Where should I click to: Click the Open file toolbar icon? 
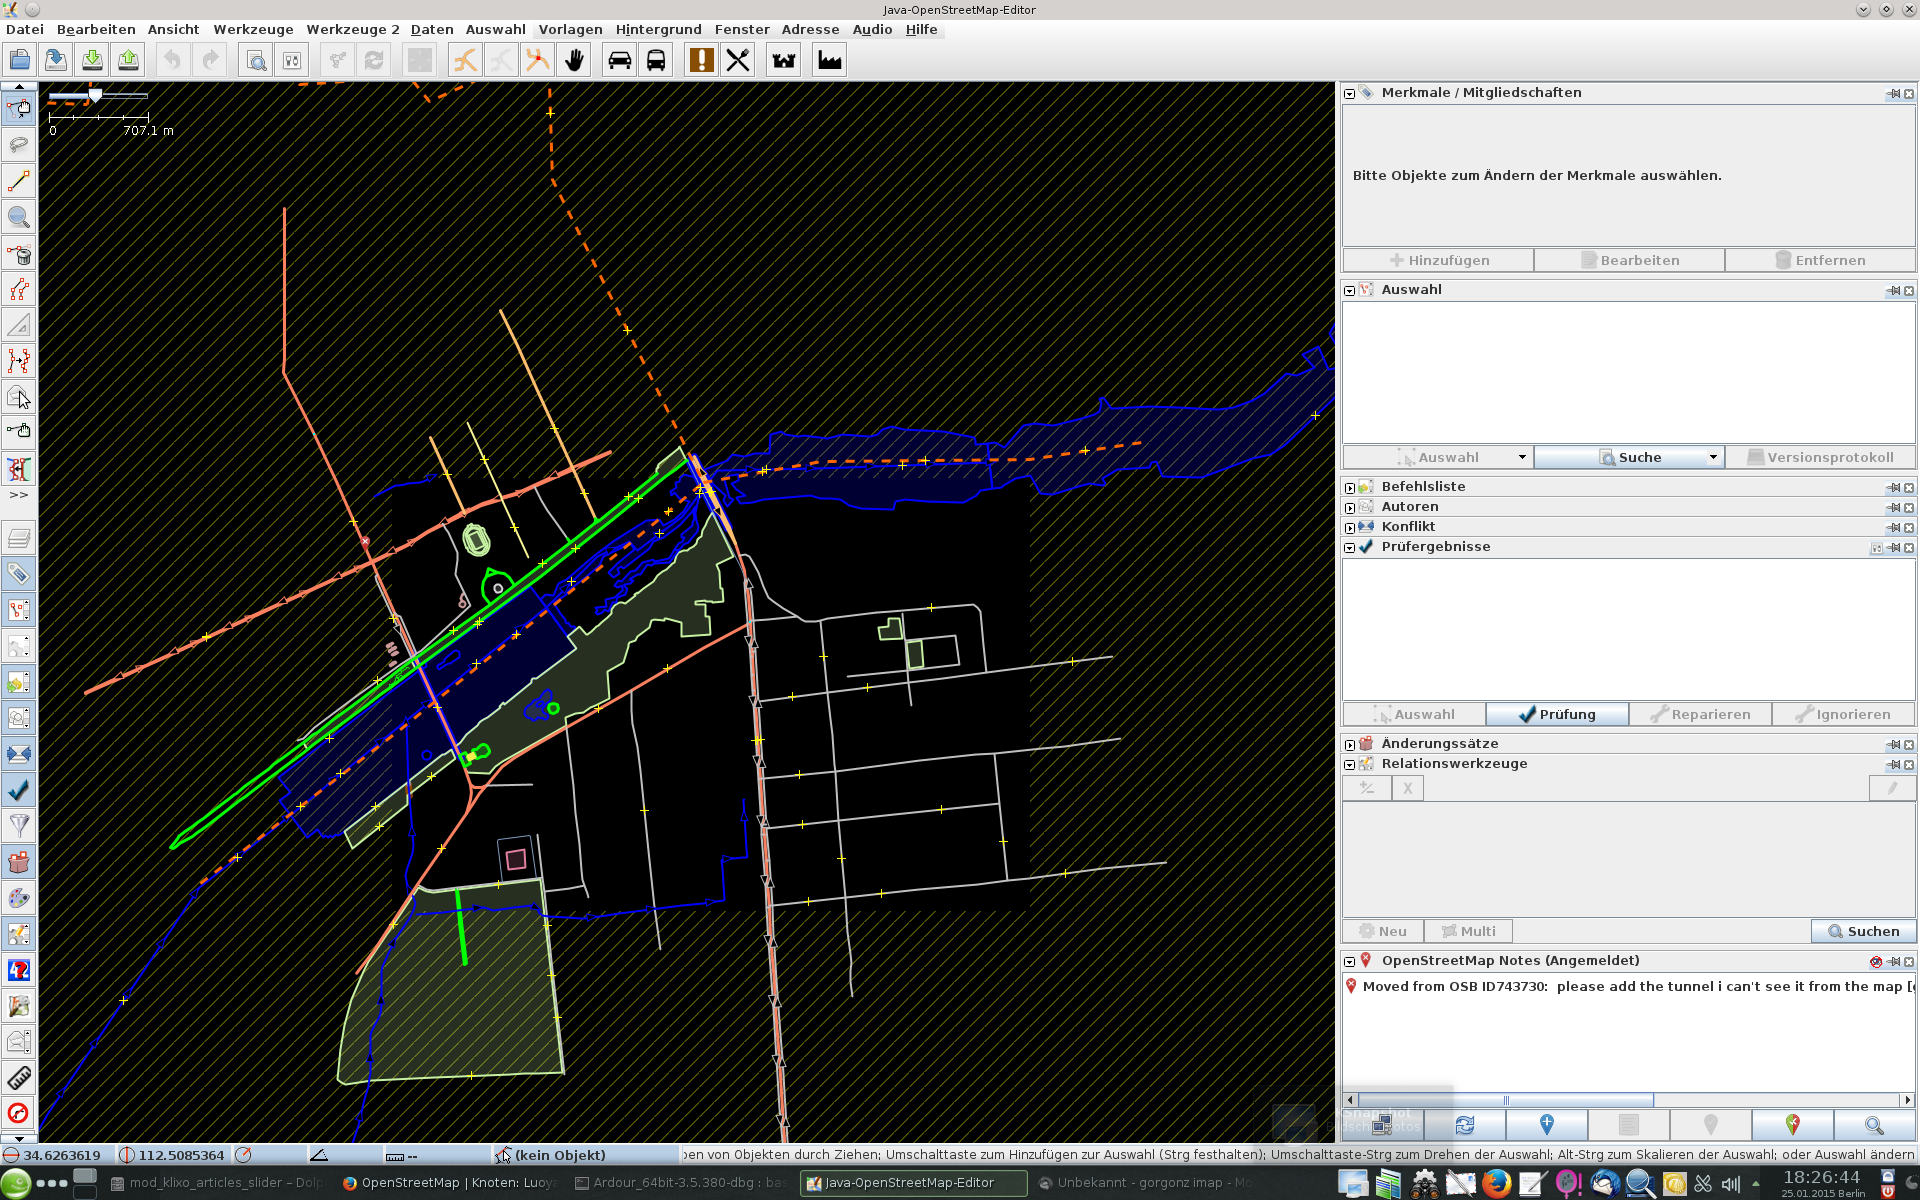click(19, 61)
